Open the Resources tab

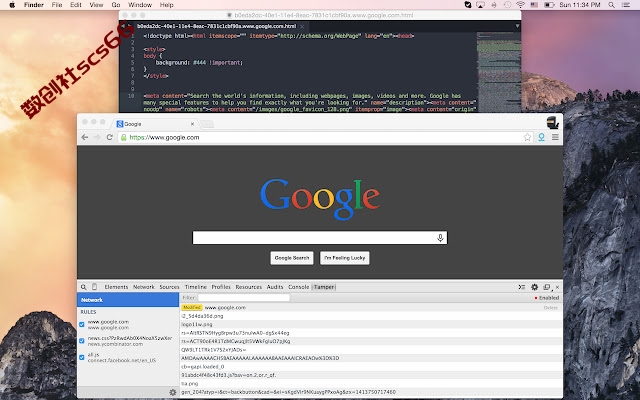point(249,287)
